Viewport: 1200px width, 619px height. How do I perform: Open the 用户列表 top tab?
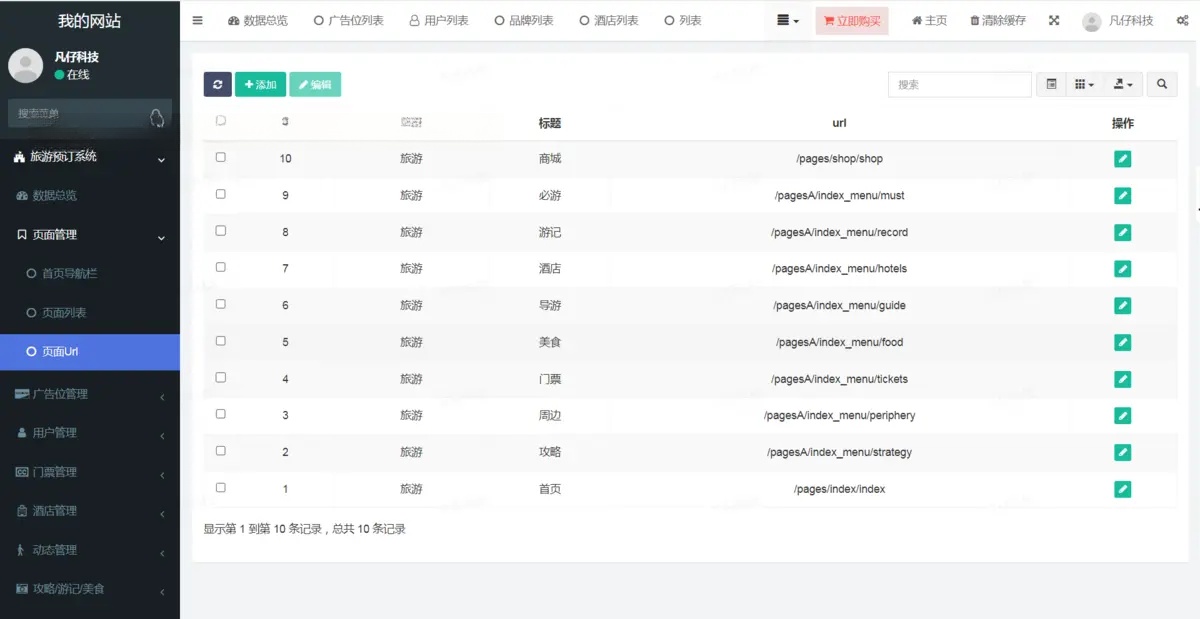pos(439,21)
